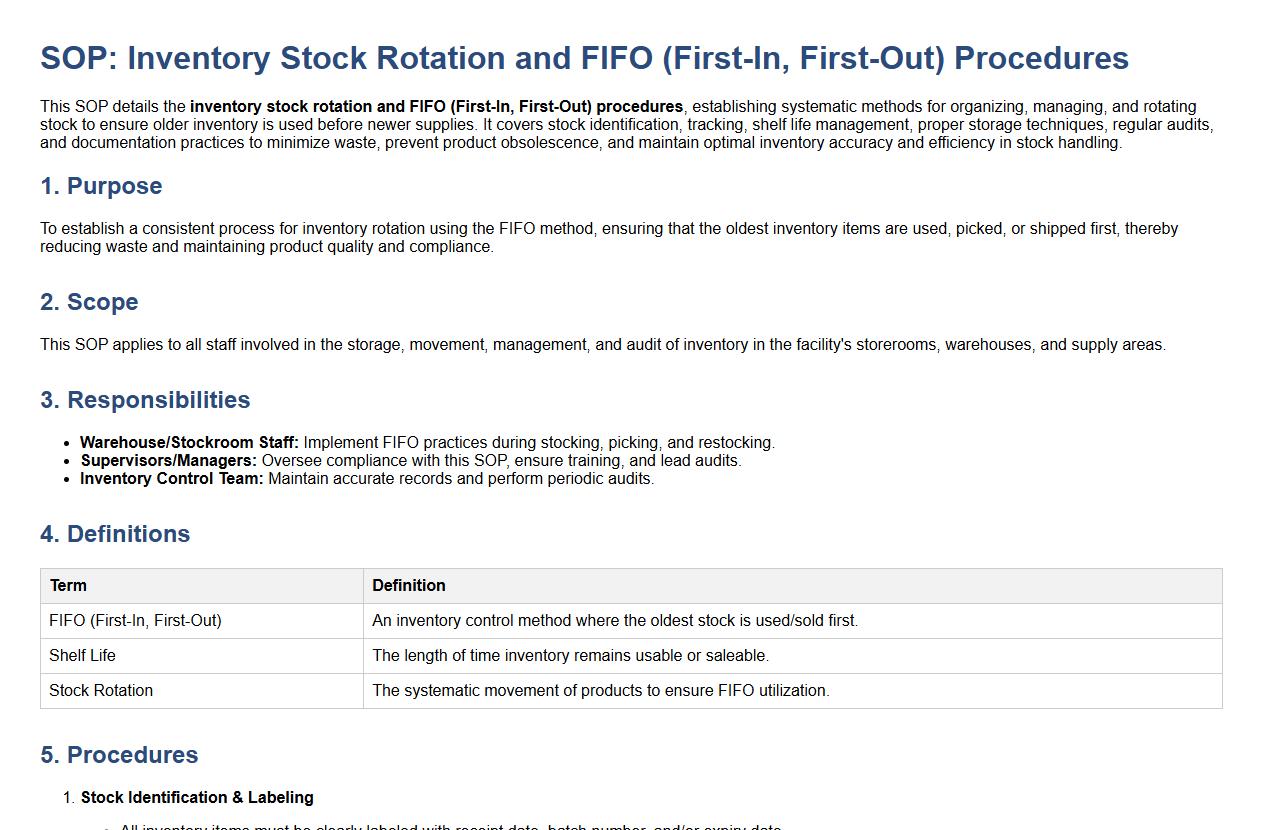The image size is (1263, 830).
Task: Click the Stock Rotation definition cell
Action: (600, 691)
